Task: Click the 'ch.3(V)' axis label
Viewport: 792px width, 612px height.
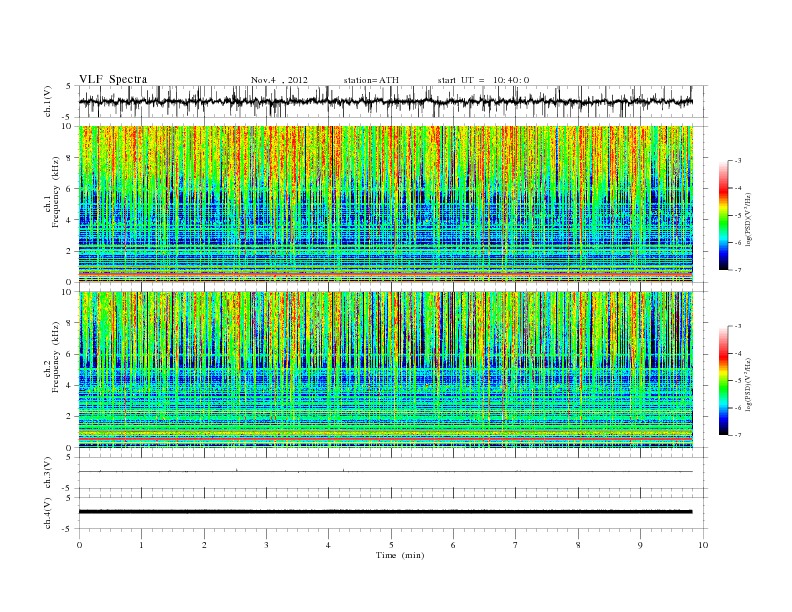Action: (x=48, y=473)
